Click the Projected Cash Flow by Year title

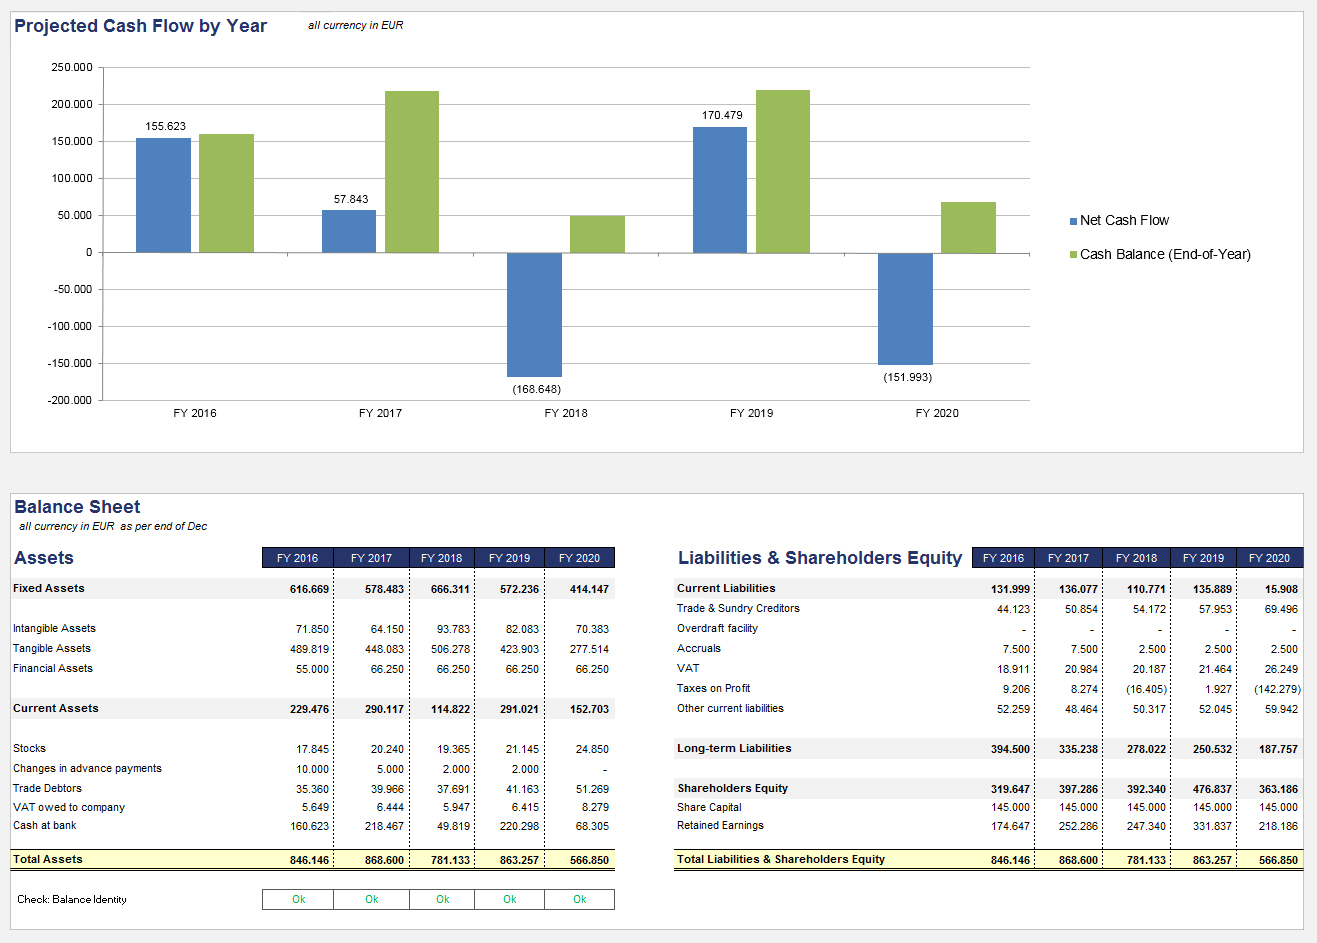140,26
